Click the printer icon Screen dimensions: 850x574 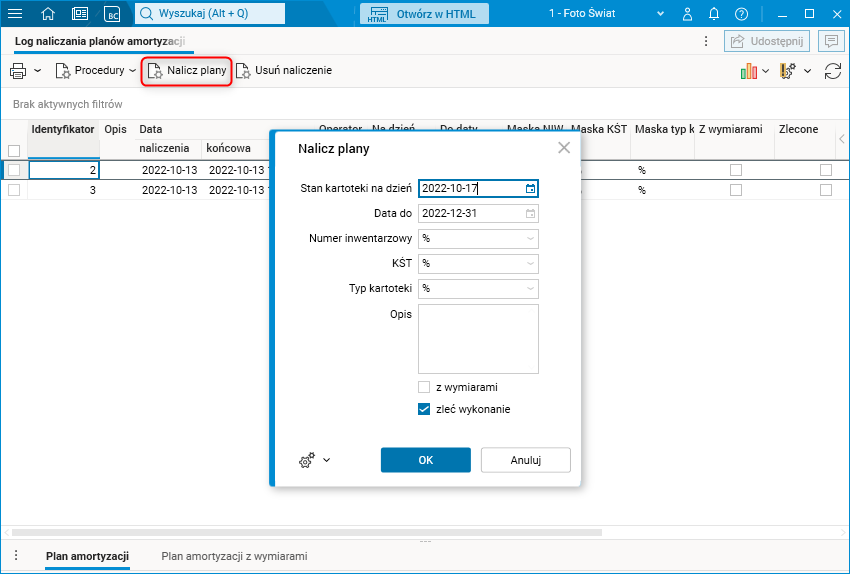click(x=18, y=70)
